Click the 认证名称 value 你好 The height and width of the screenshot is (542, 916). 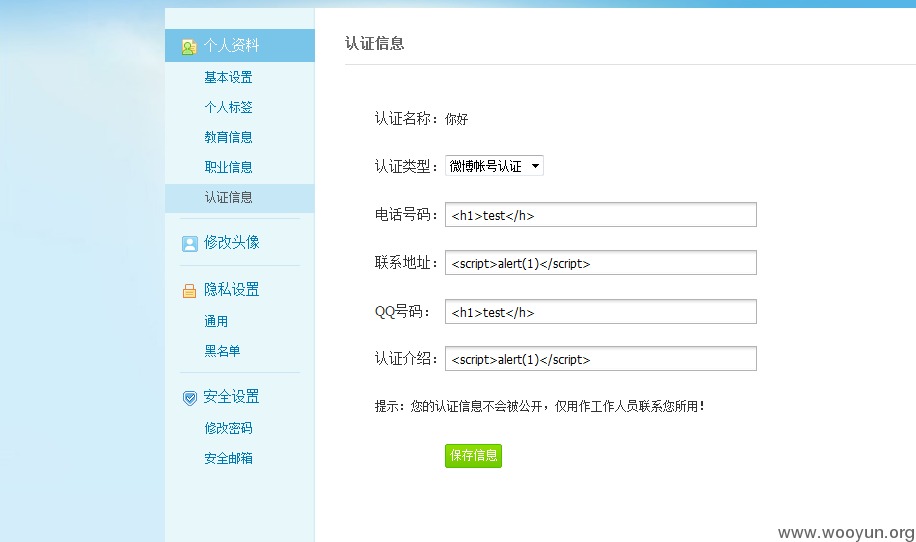[x=456, y=120]
